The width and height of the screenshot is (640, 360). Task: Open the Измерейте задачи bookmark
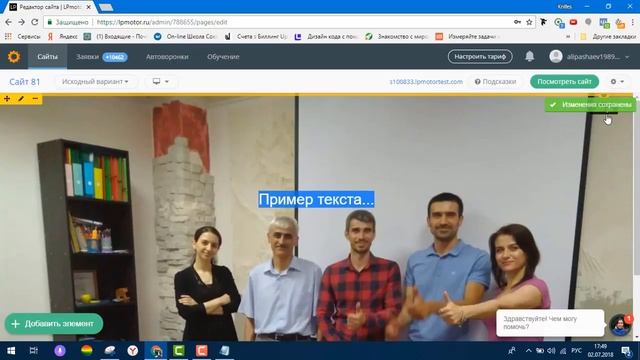pos(468,37)
